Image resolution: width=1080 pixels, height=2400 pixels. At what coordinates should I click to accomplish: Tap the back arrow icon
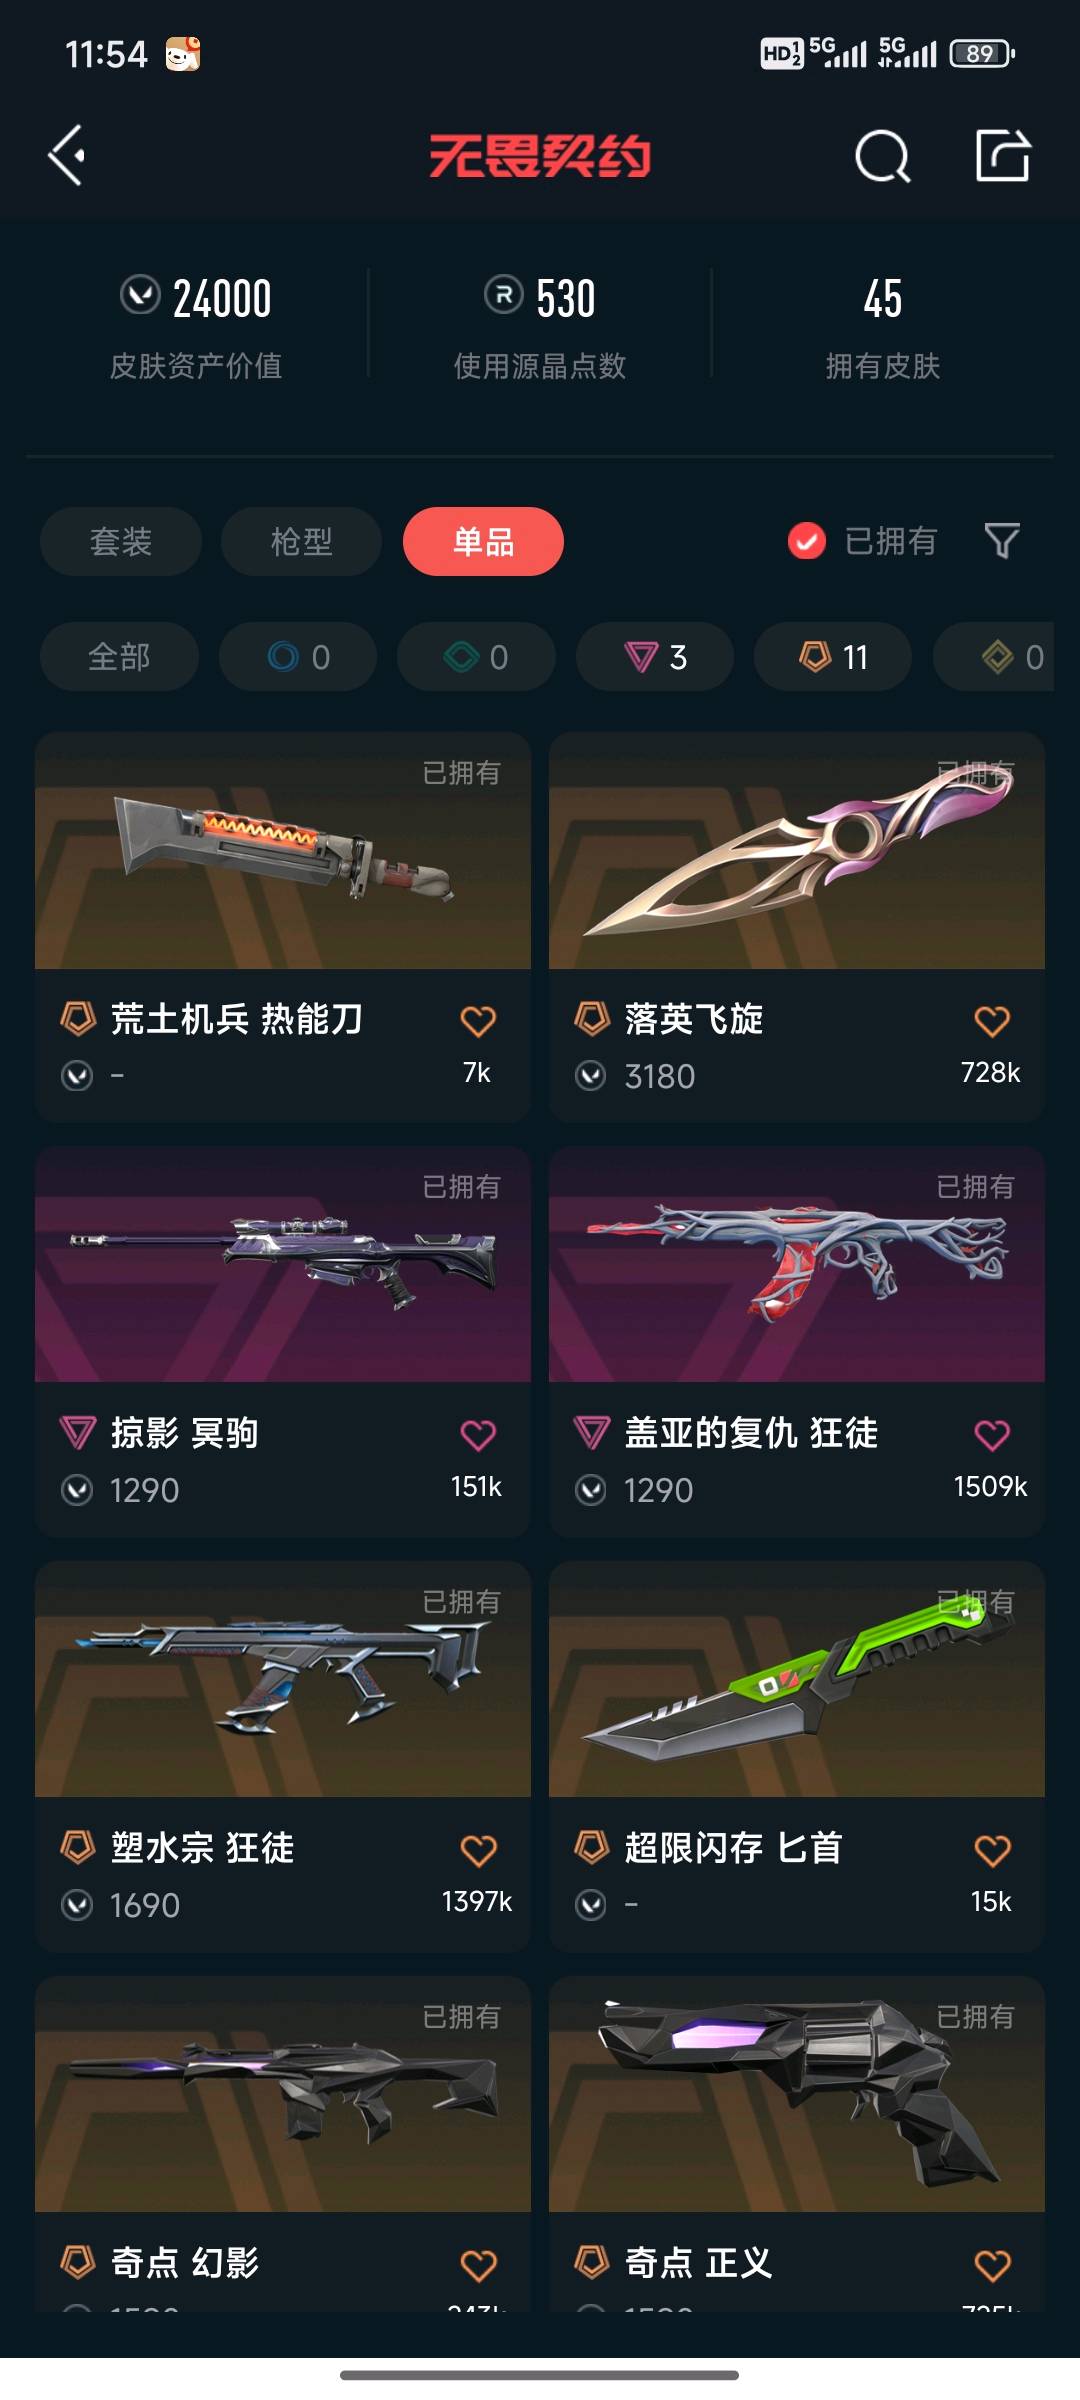click(66, 156)
